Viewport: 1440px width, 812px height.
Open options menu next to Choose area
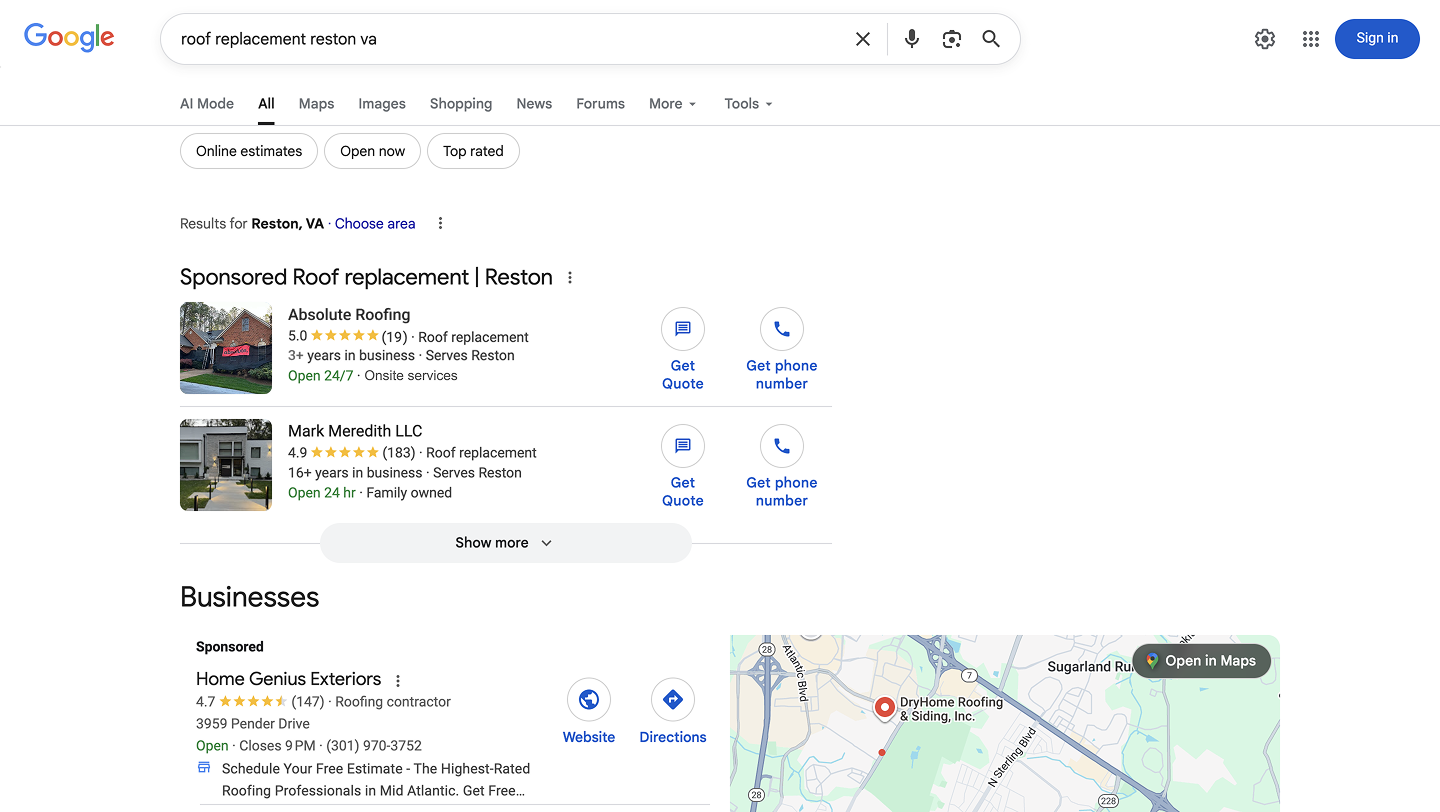tap(440, 223)
